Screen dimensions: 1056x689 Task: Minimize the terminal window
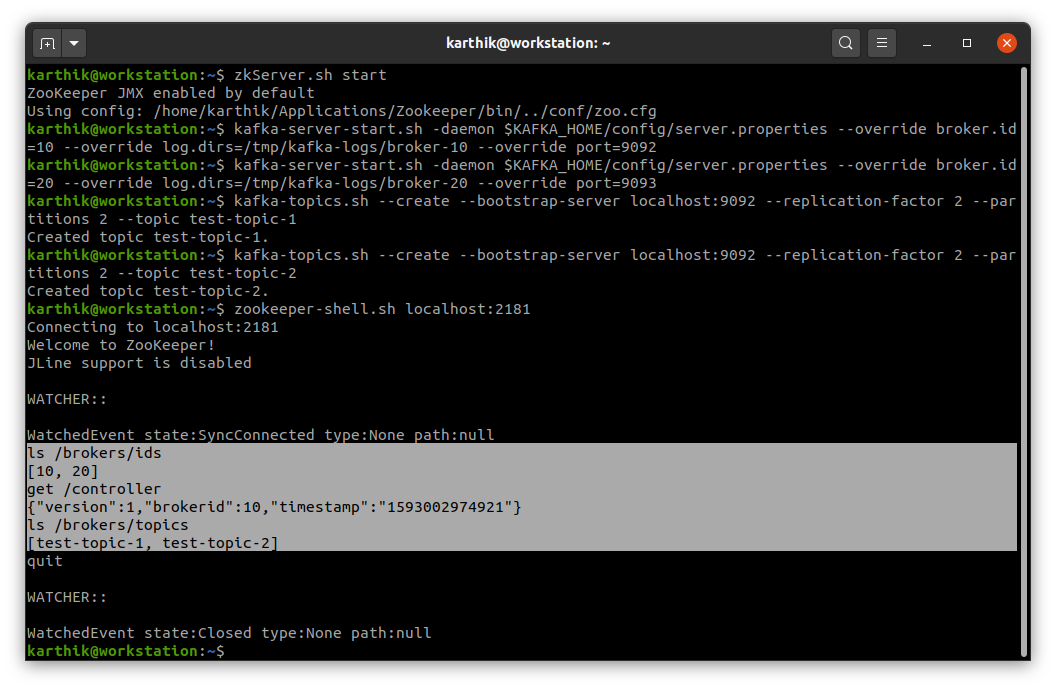point(927,44)
